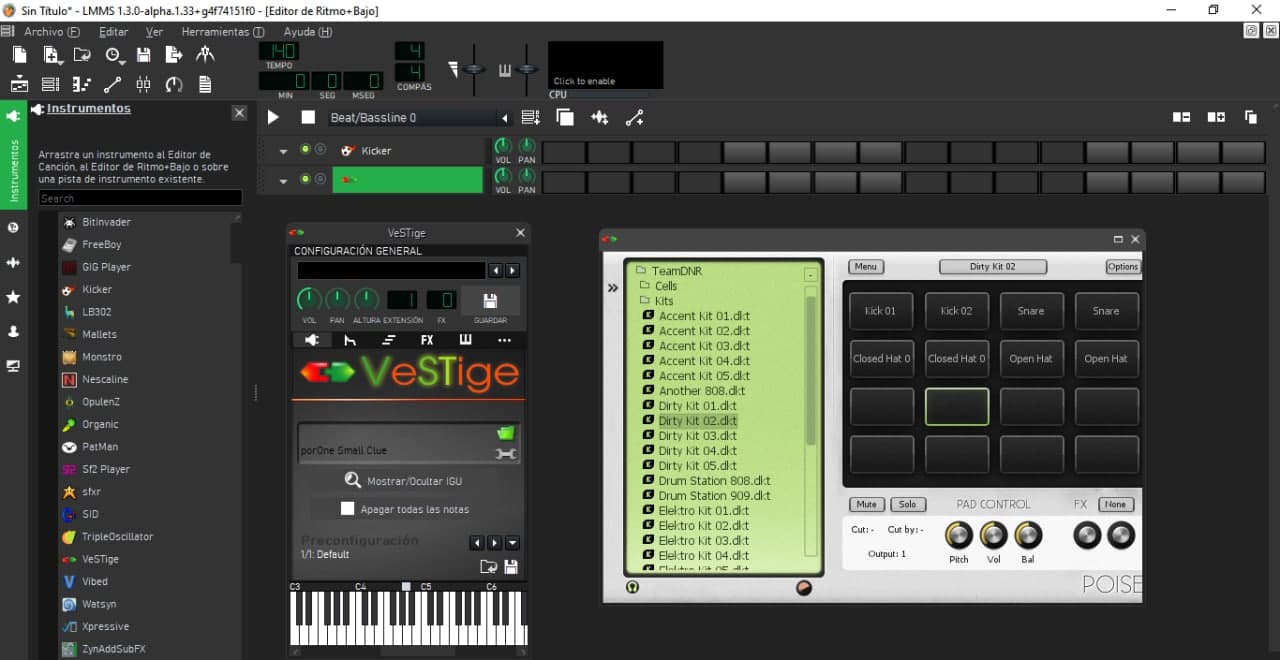This screenshot has height=660, width=1280.
Task: Stop Beat/Bassline playback
Action: point(308,117)
